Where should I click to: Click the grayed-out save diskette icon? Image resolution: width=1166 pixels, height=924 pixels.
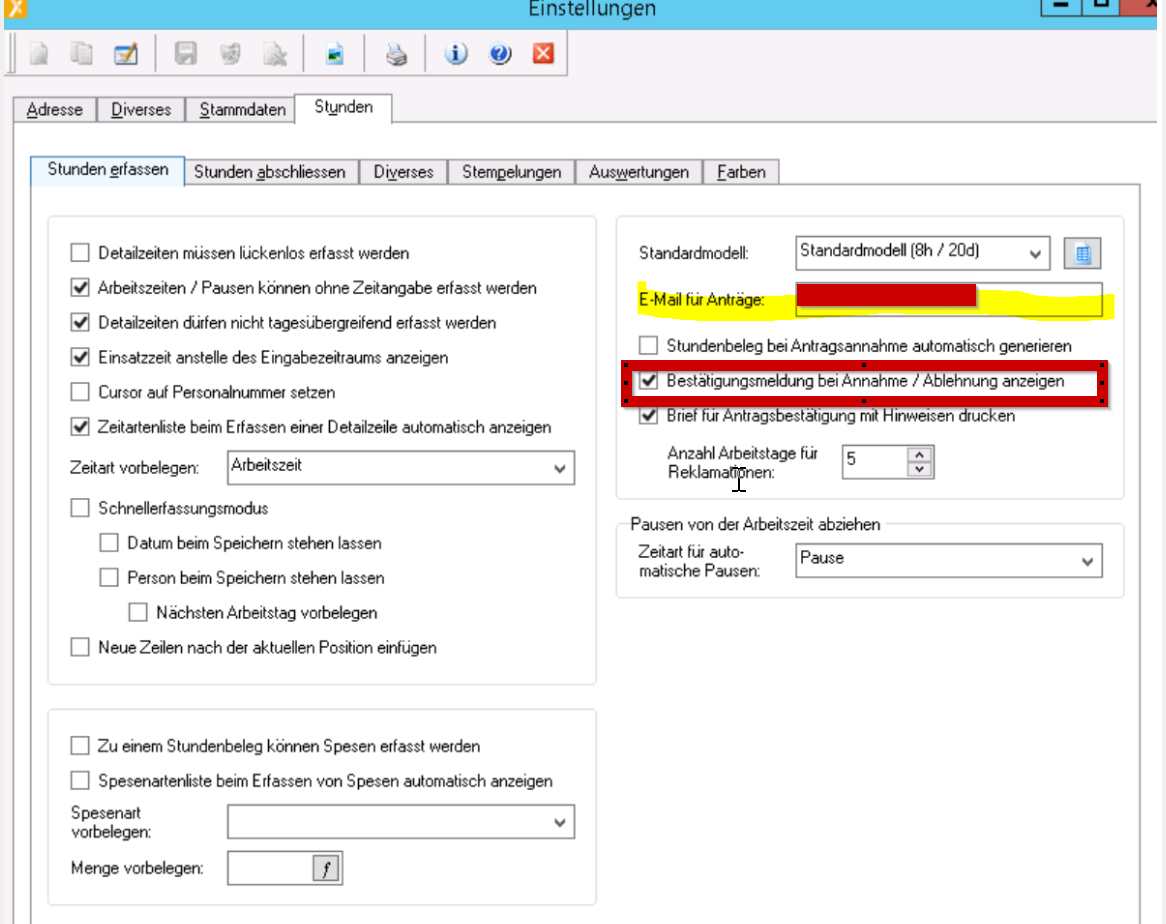tap(185, 54)
